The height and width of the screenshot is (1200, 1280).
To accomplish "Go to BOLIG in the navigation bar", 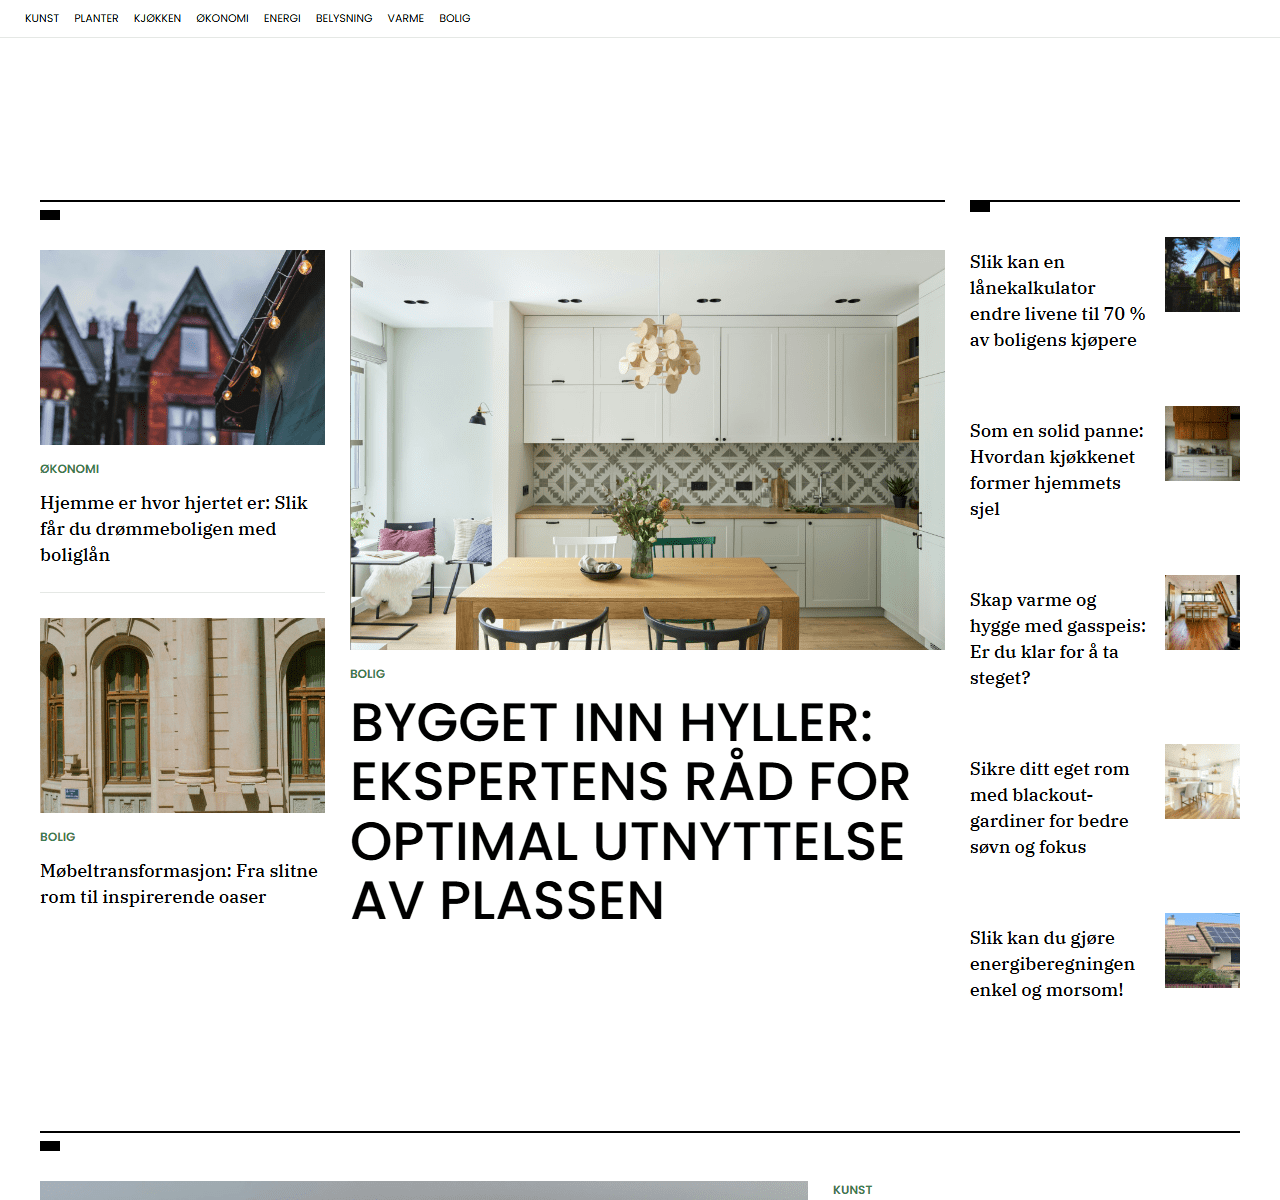I will [455, 18].
